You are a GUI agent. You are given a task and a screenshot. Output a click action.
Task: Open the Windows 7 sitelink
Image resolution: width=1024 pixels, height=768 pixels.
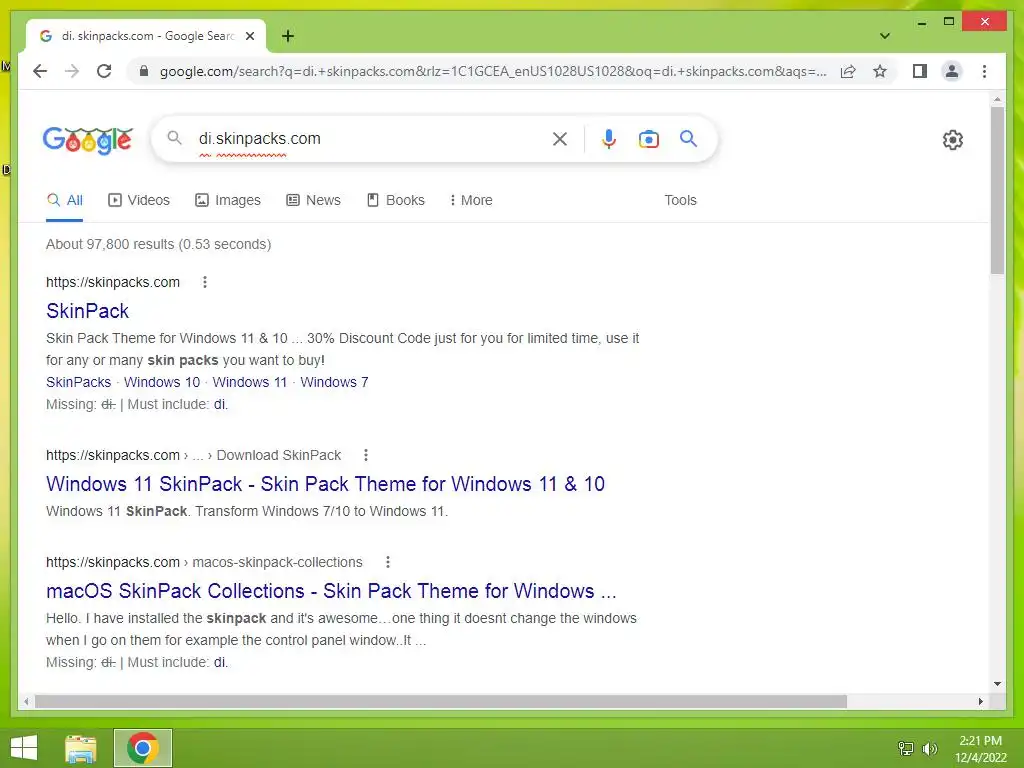click(x=334, y=382)
